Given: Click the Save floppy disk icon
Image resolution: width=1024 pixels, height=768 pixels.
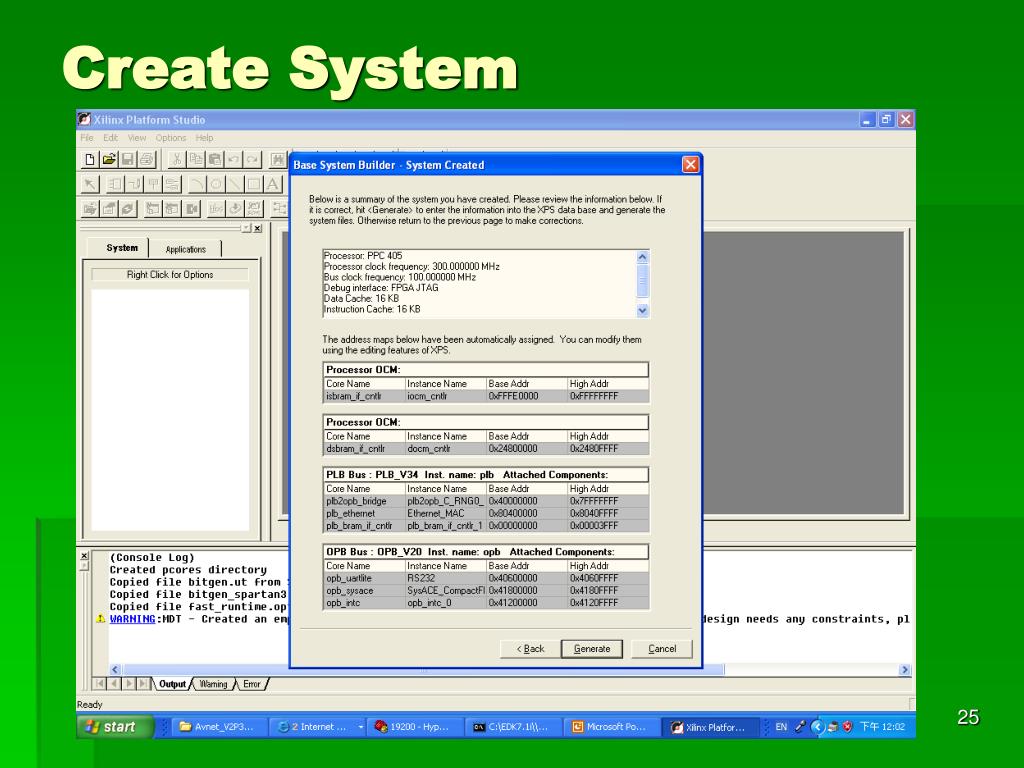Looking at the screenshot, I should click(127, 159).
